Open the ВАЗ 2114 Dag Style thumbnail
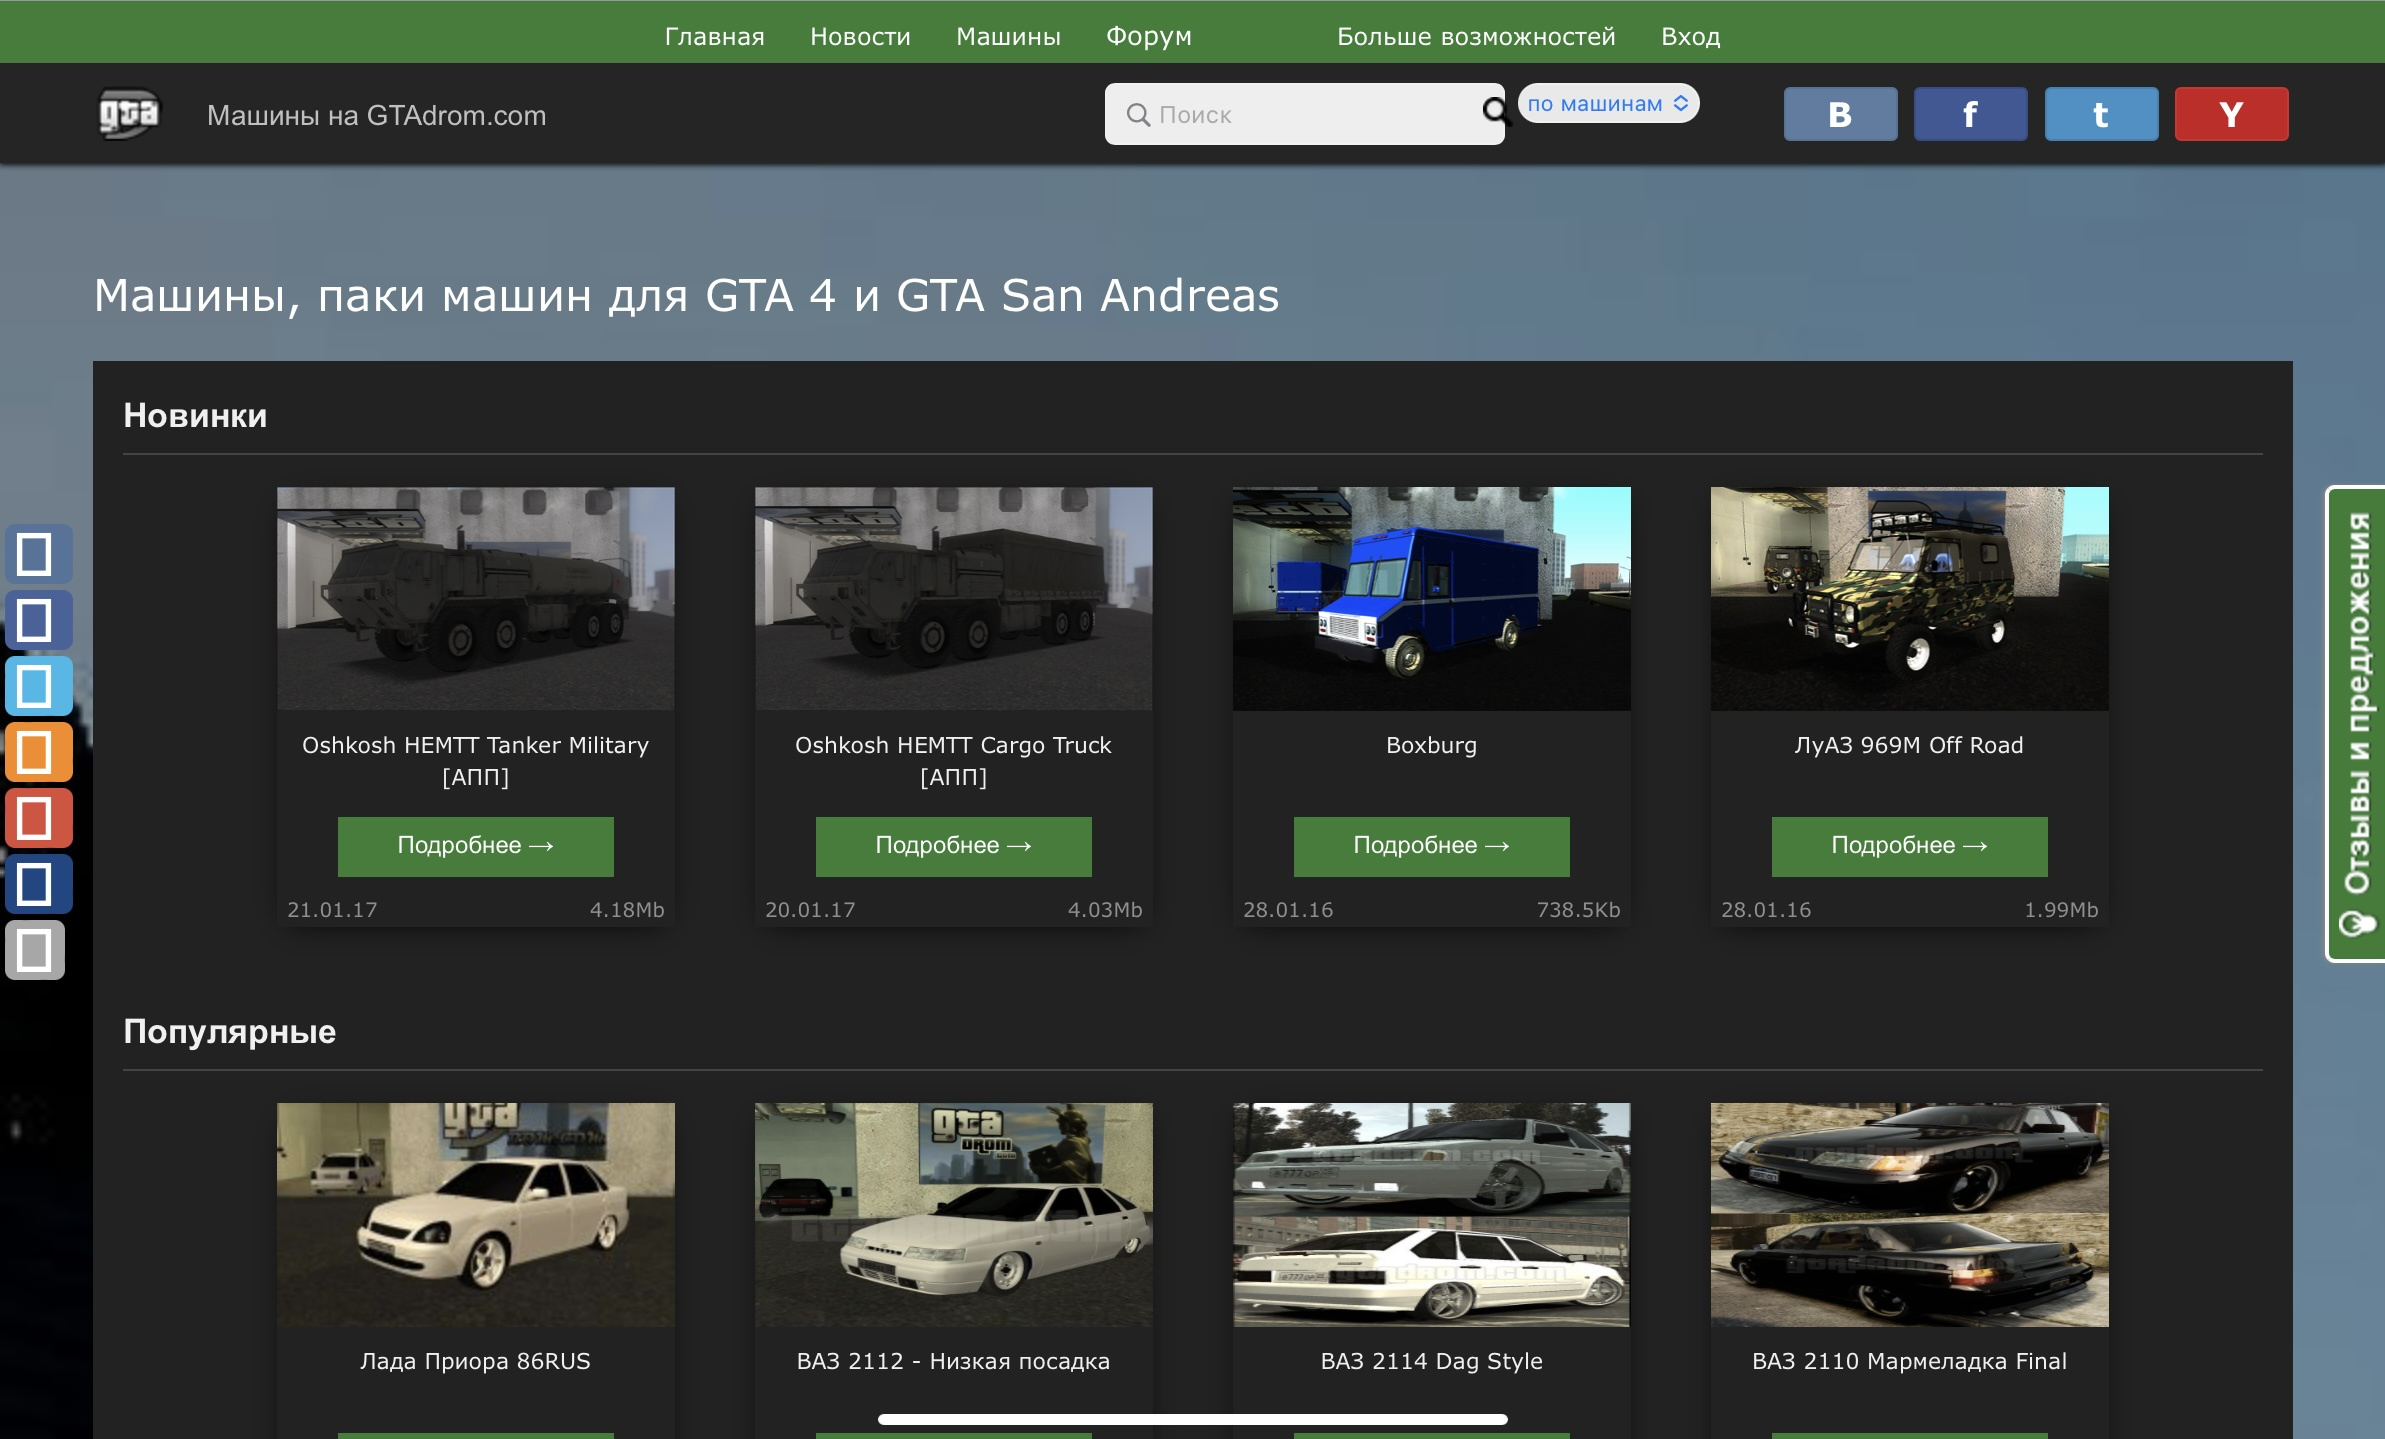Screen dimensions: 2385x1439 1431,1214
